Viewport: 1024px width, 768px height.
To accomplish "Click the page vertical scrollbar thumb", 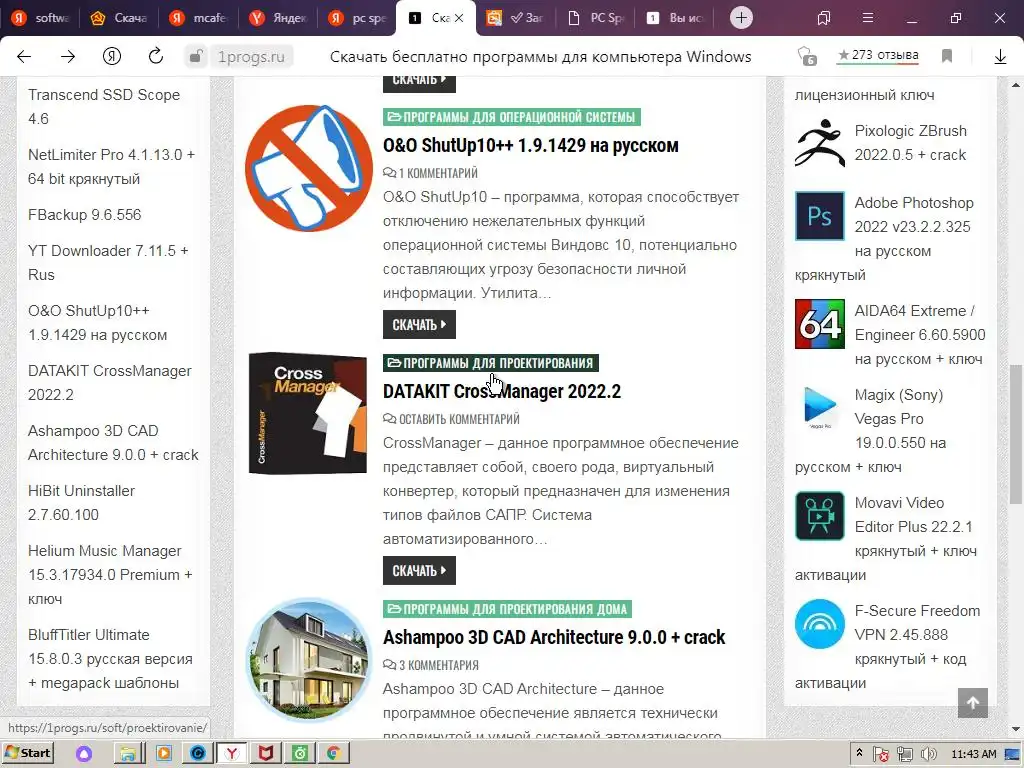I will click(1016, 434).
